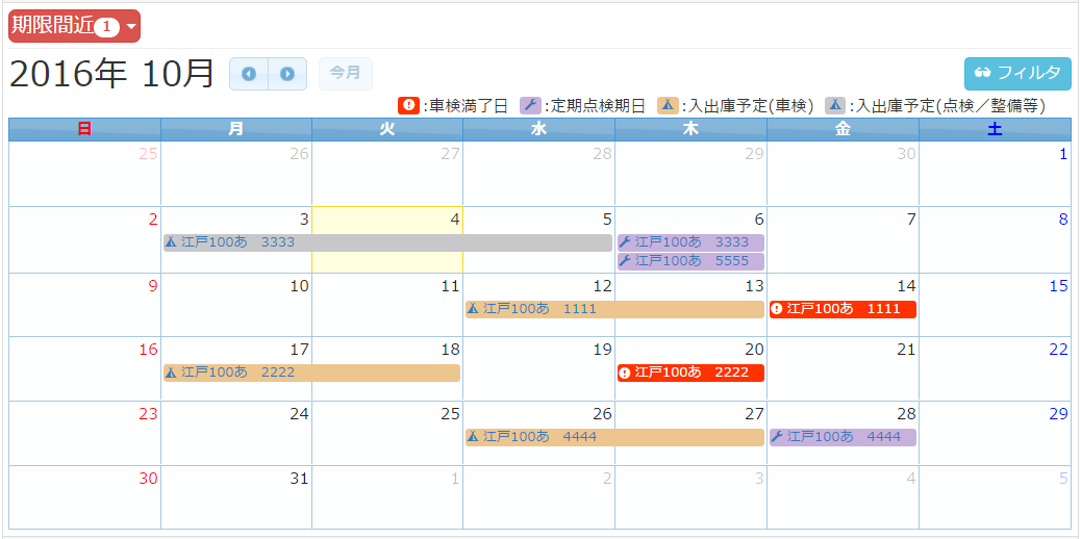
Task: Click the 定期点検期日 wrench legend icon
Action: tap(530, 105)
